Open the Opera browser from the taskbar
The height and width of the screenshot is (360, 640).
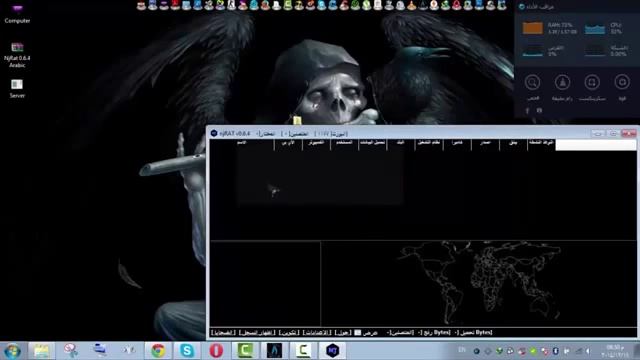216,351
